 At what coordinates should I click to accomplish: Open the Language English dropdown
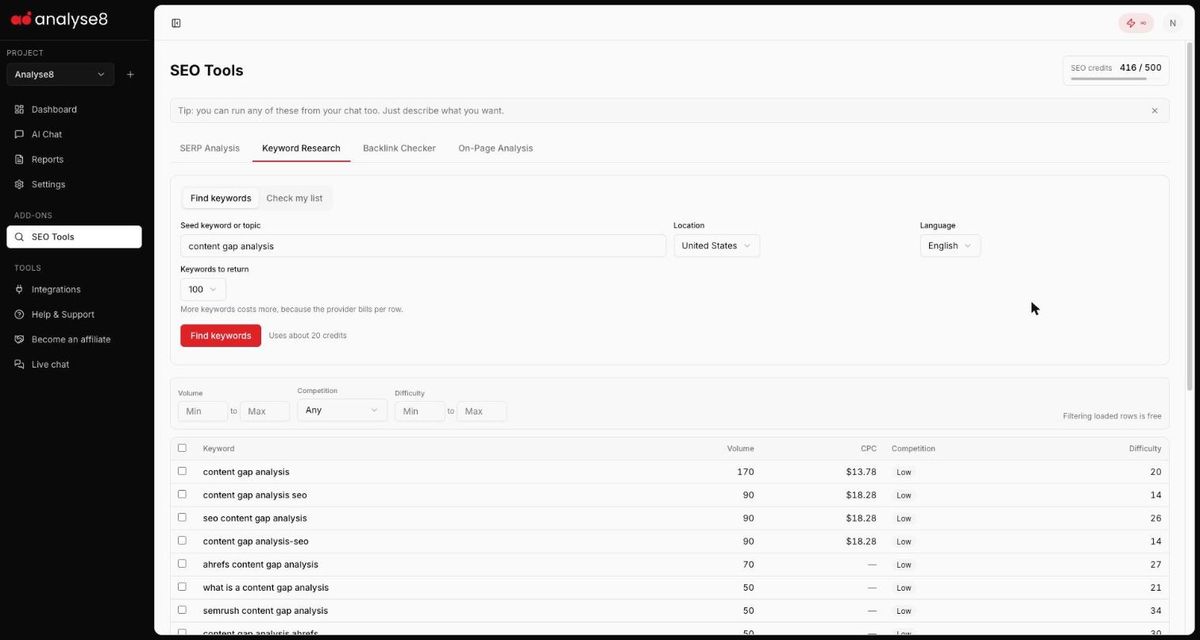coord(950,246)
